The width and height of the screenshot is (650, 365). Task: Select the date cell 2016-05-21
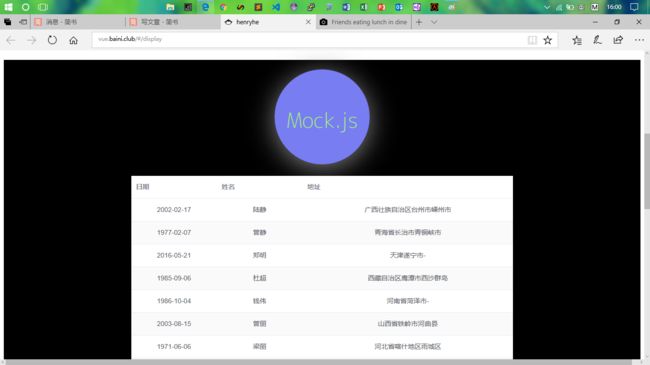pos(174,255)
